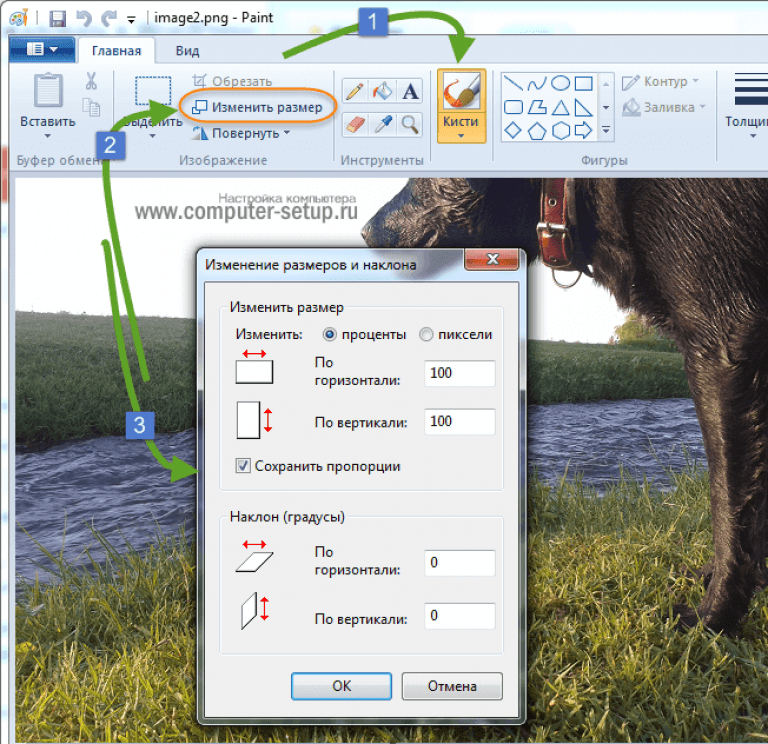Click skew По горизонтали field with 0

[x=459, y=563]
